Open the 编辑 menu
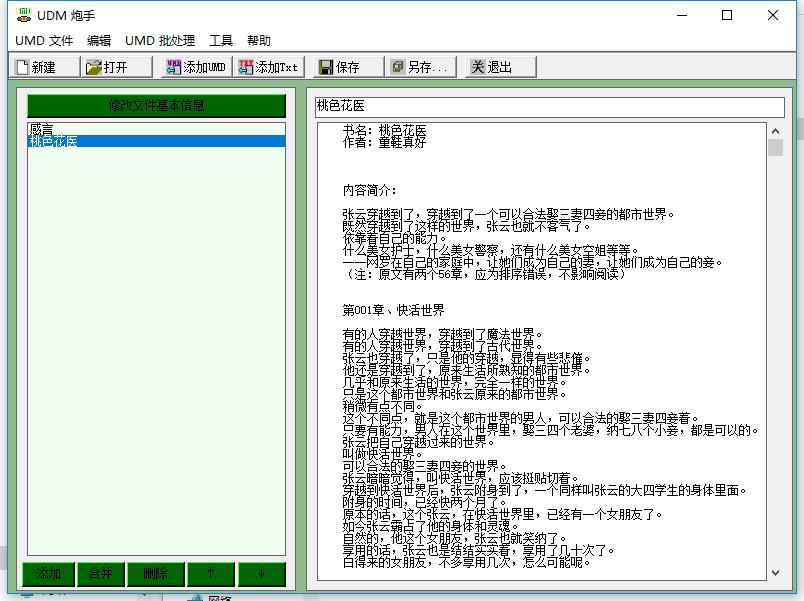Viewport: 804px width, 601px height. point(99,41)
